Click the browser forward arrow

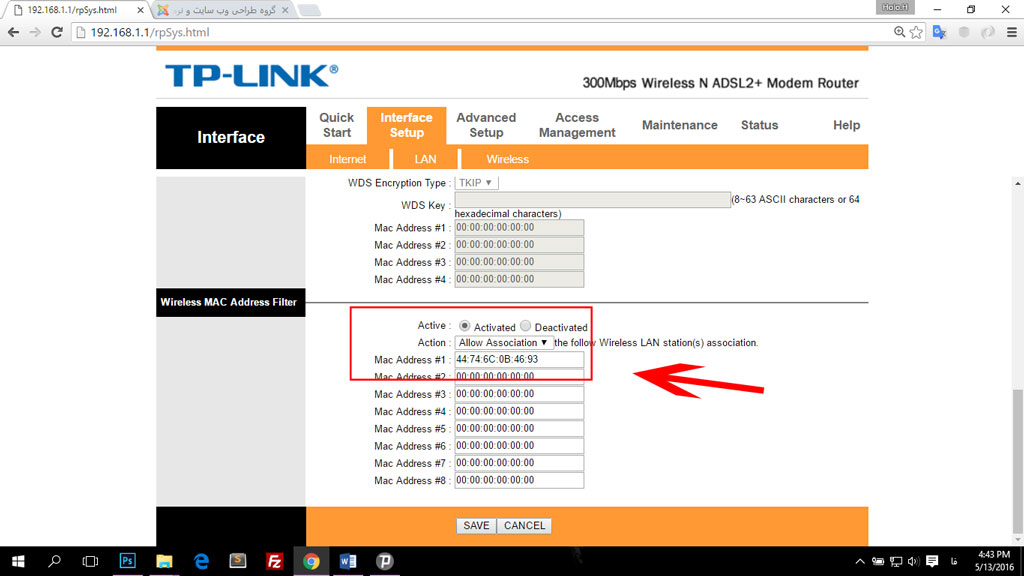35,32
